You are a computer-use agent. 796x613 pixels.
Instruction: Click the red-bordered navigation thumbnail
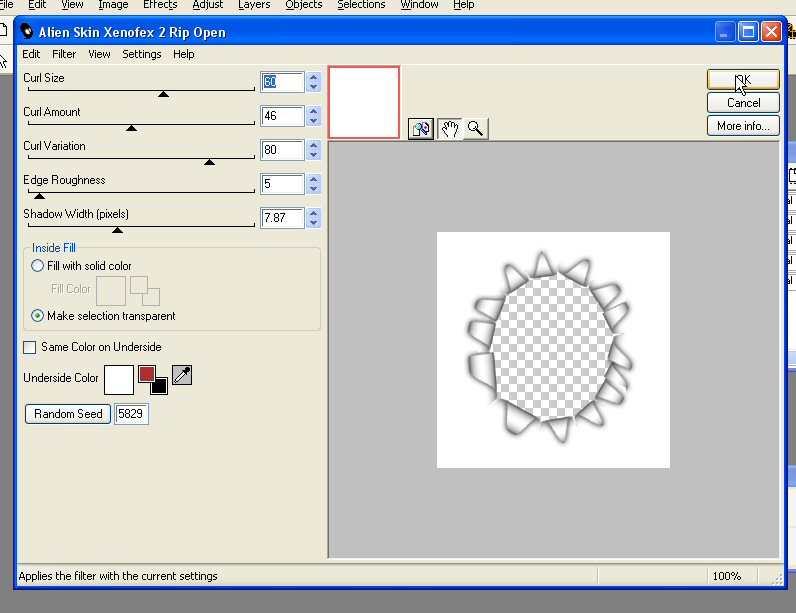(364, 102)
